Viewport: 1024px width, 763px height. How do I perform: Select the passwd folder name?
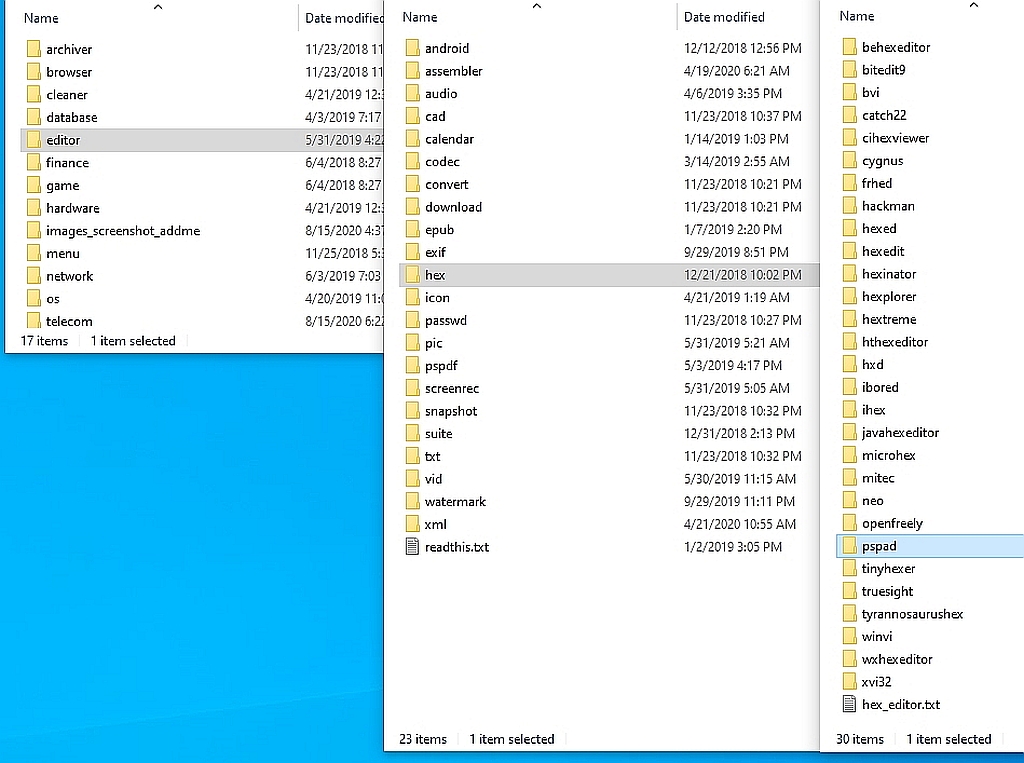coord(445,320)
